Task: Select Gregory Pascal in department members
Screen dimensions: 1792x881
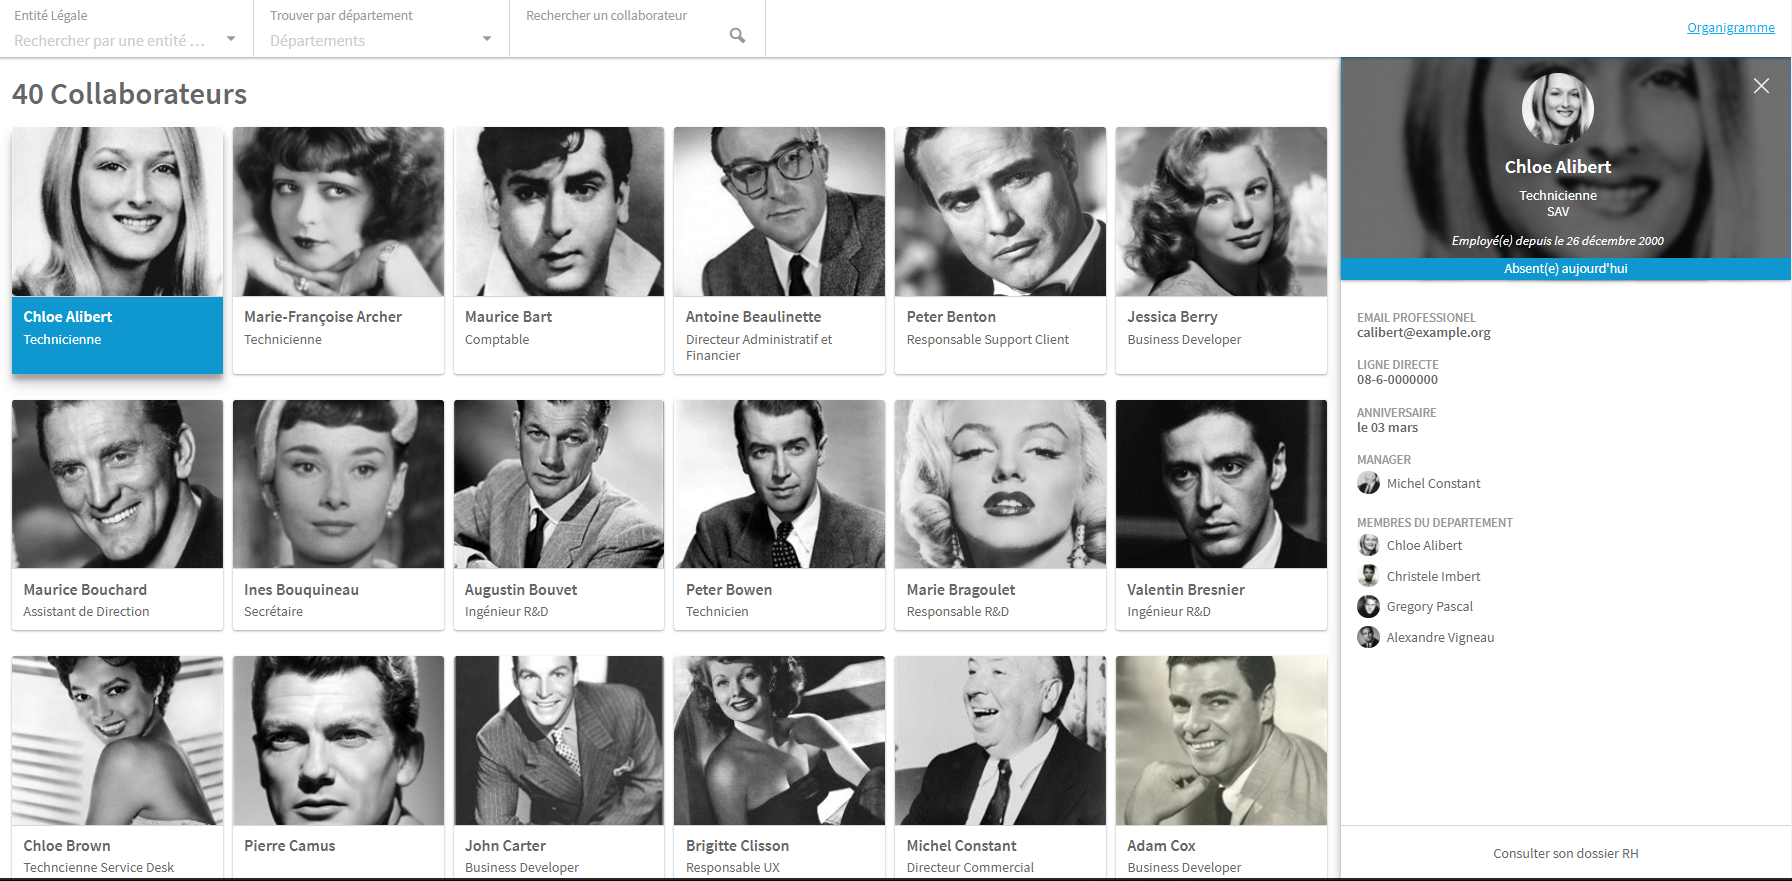Action: coord(1429,606)
